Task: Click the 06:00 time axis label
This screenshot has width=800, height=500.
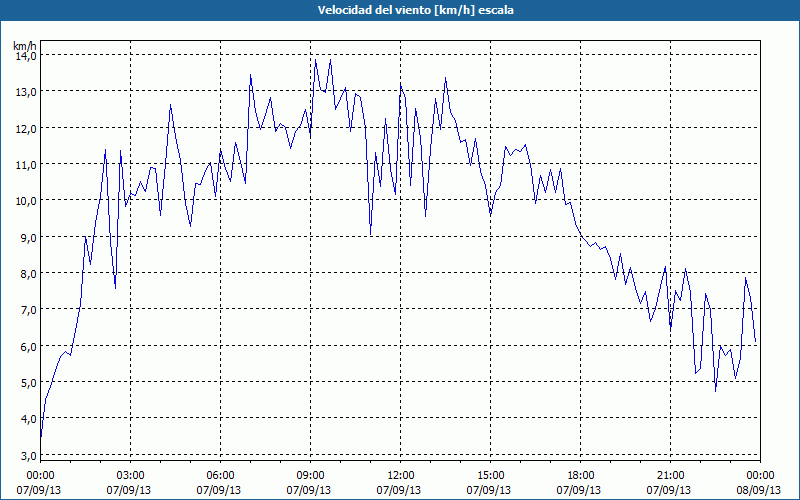Action: (x=220, y=476)
